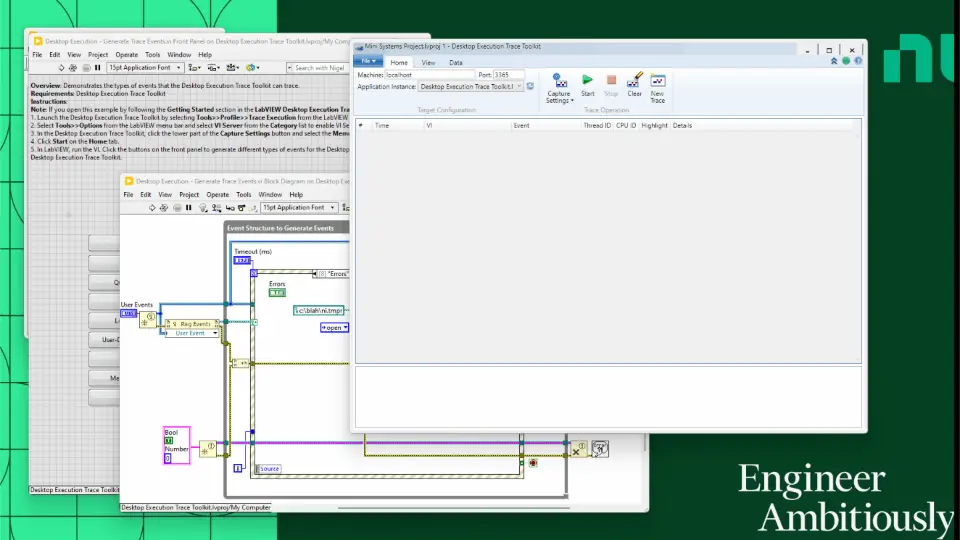The height and width of the screenshot is (540, 960).
Task: Click the Thread ID column header
Action: [x=597, y=126]
